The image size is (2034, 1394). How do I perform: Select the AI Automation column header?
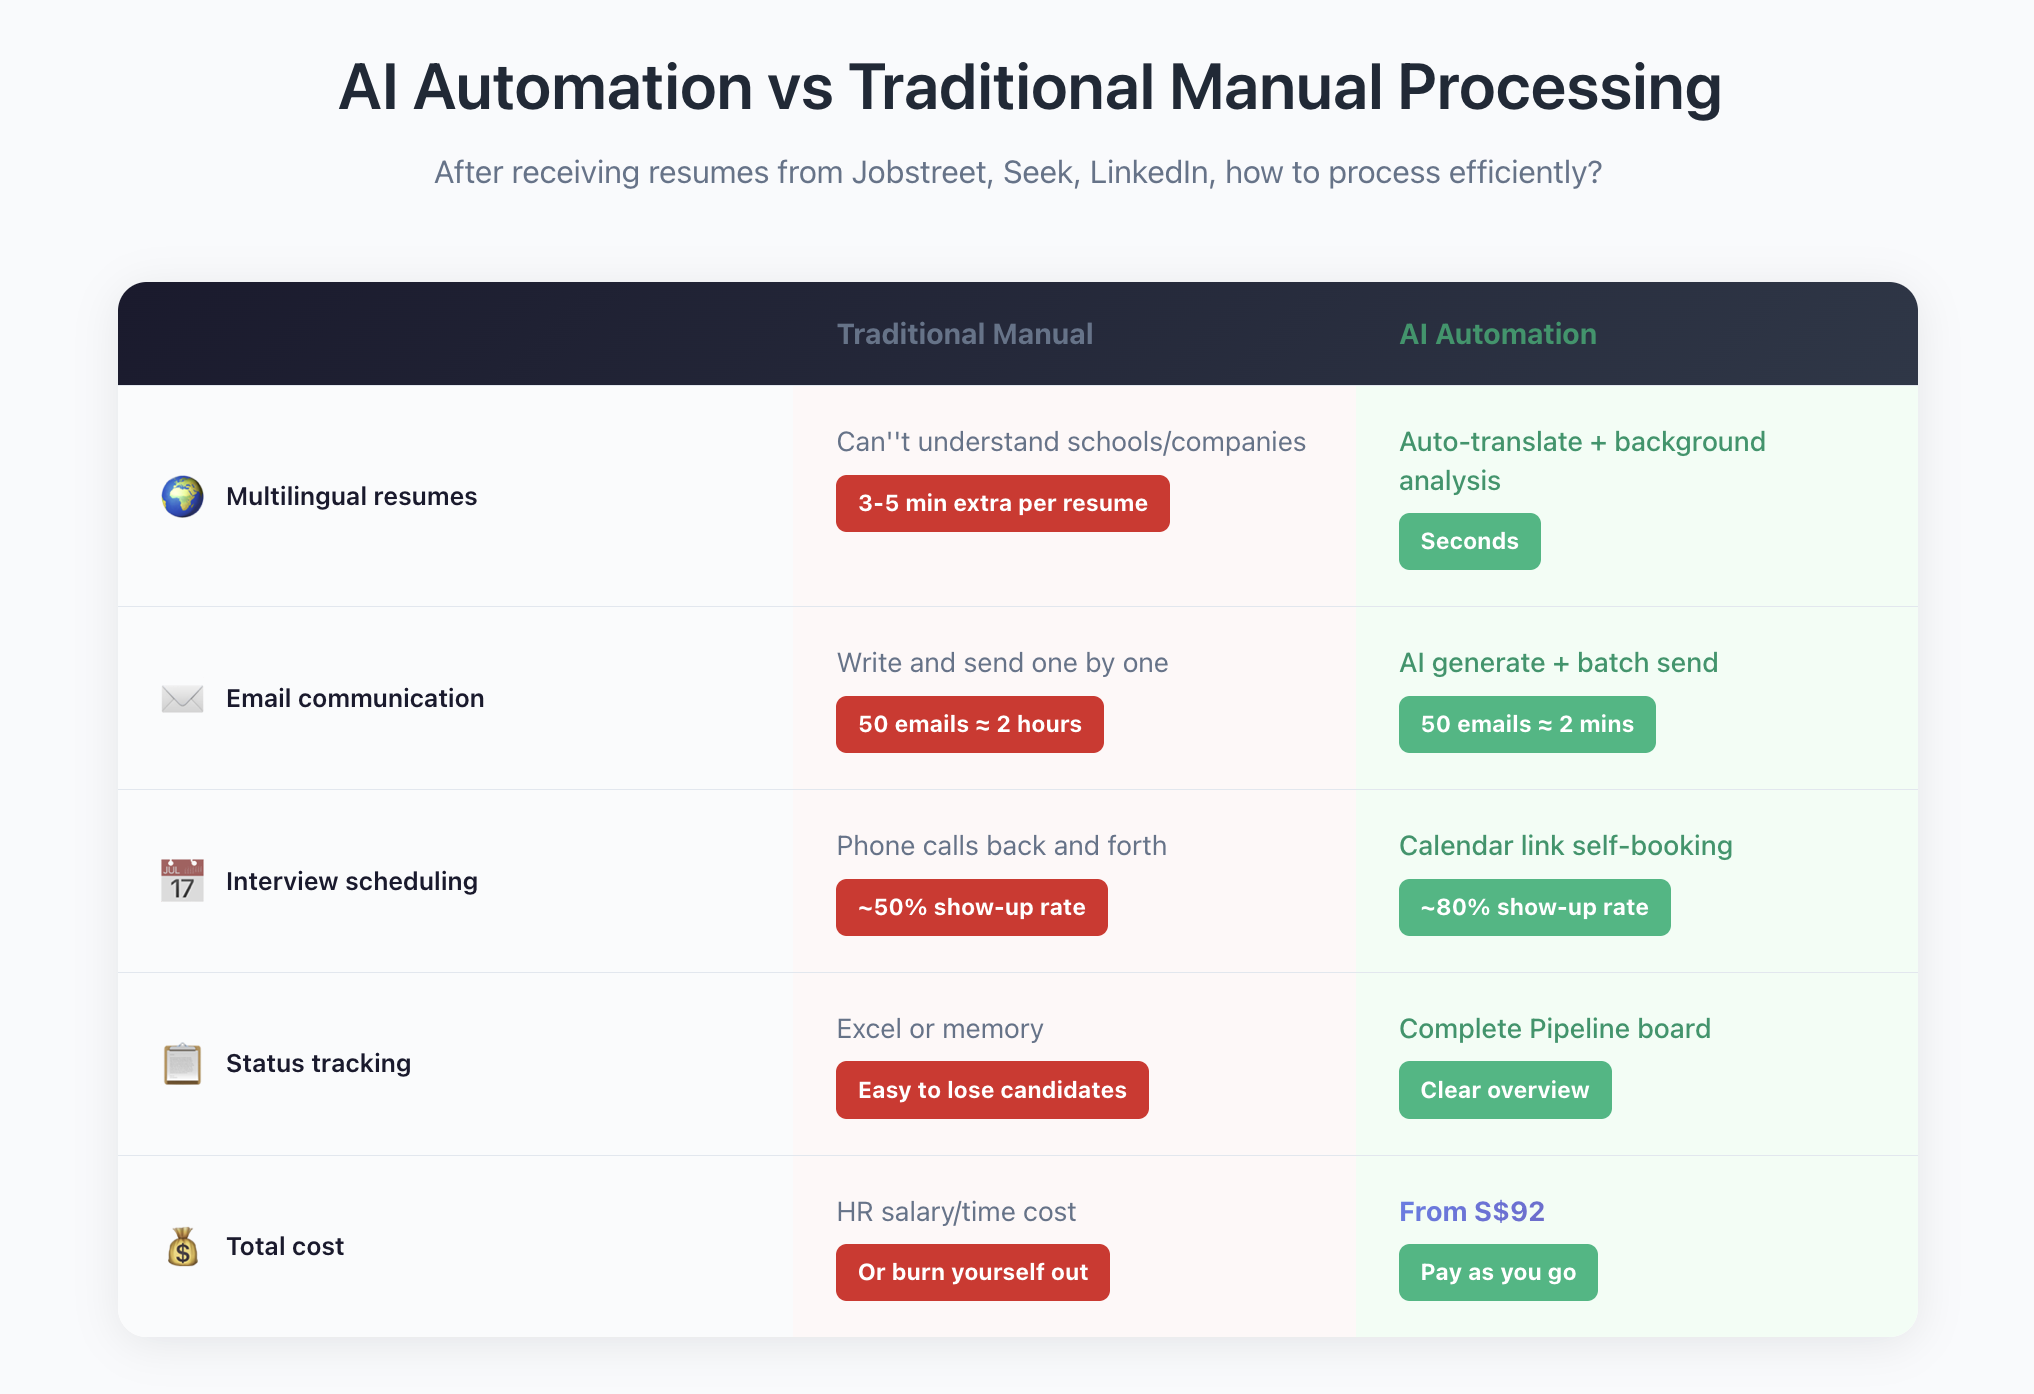(x=1497, y=334)
